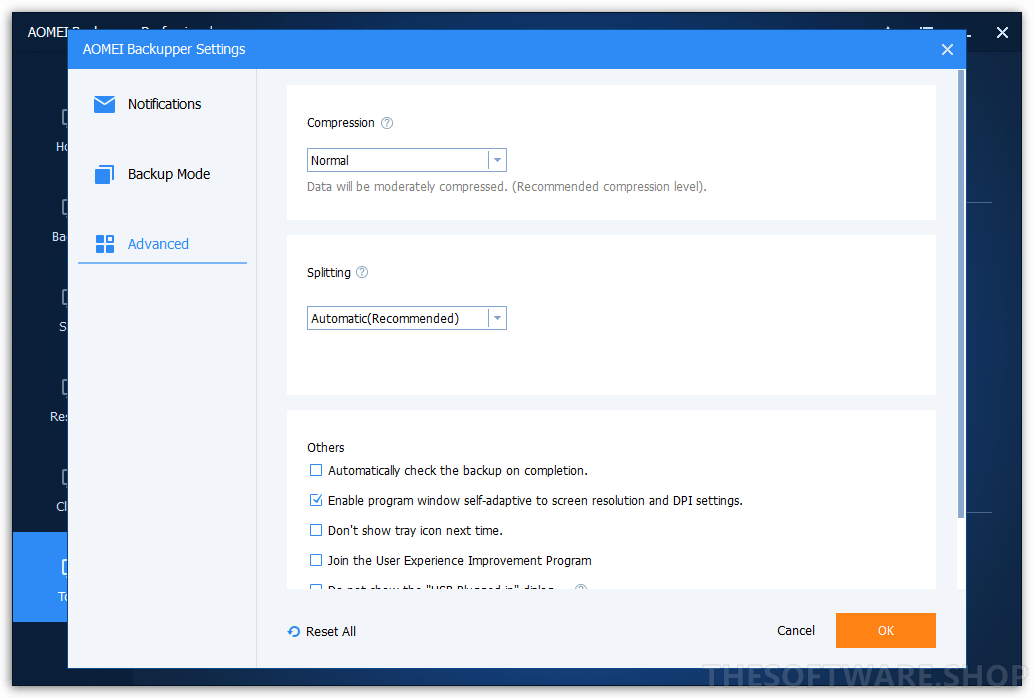Confirm settings with the orange OK button
The height and width of the screenshot is (698, 1034).
click(x=885, y=631)
